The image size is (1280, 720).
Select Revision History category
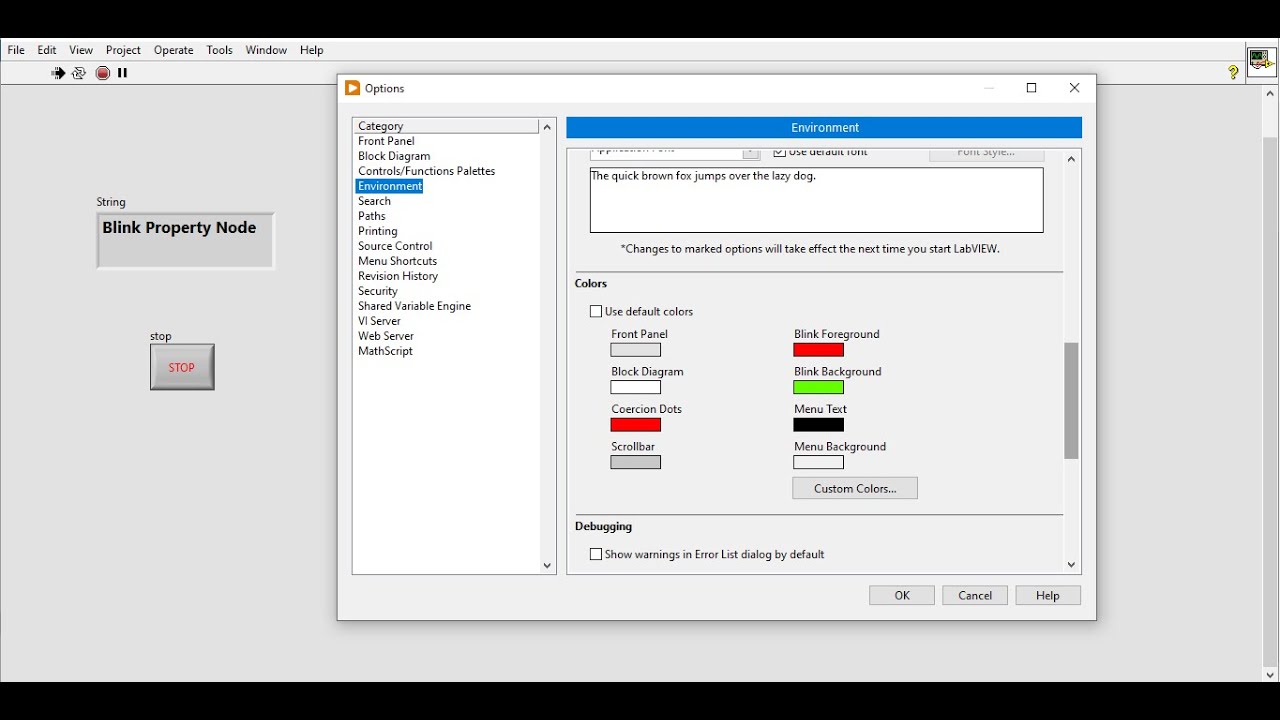(x=398, y=276)
